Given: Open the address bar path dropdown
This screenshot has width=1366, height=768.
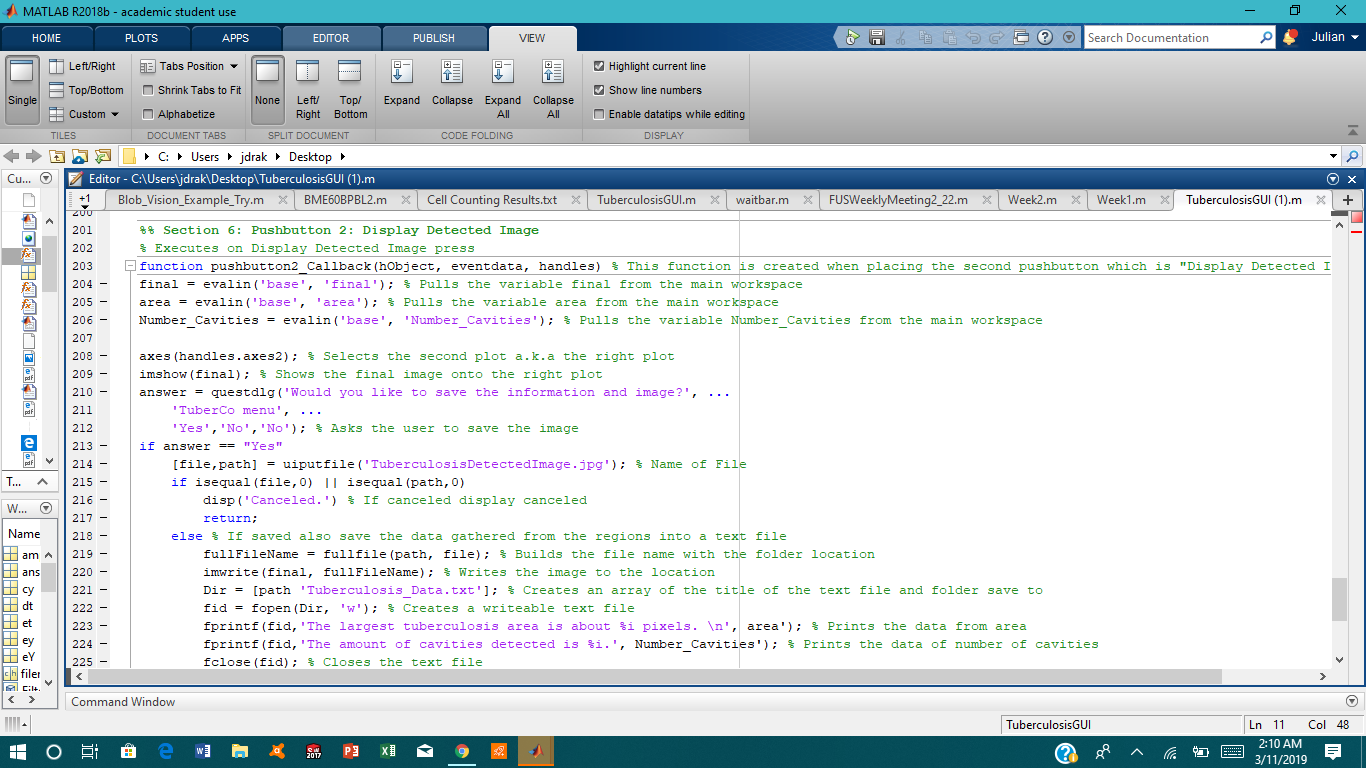Looking at the screenshot, I should [1333, 156].
